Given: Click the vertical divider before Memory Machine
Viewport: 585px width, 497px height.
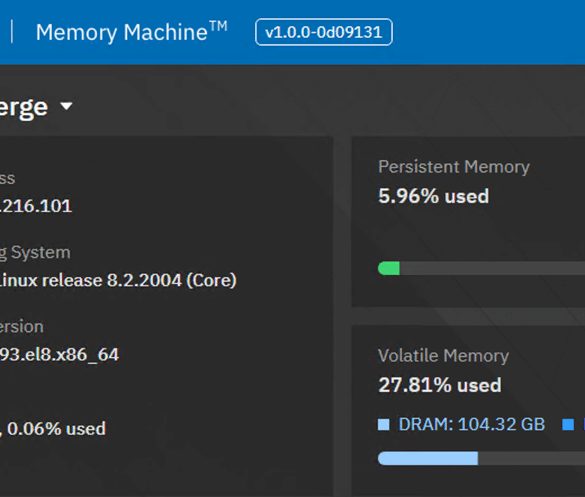Looking at the screenshot, I should coord(12,32).
